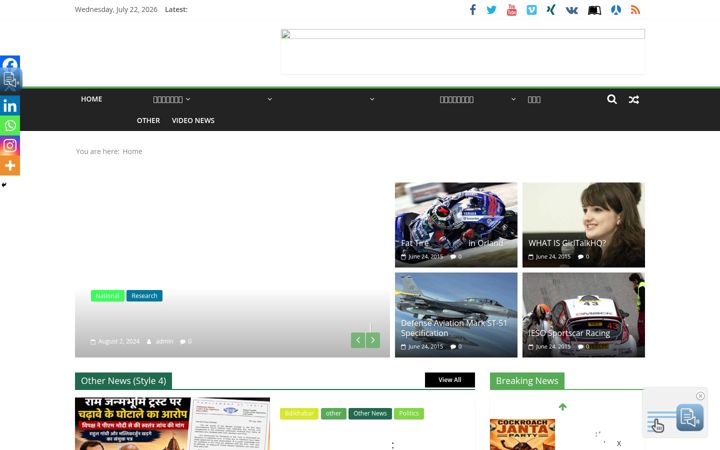
Task: Click the open-book social icon in header
Action: tap(595, 10)
